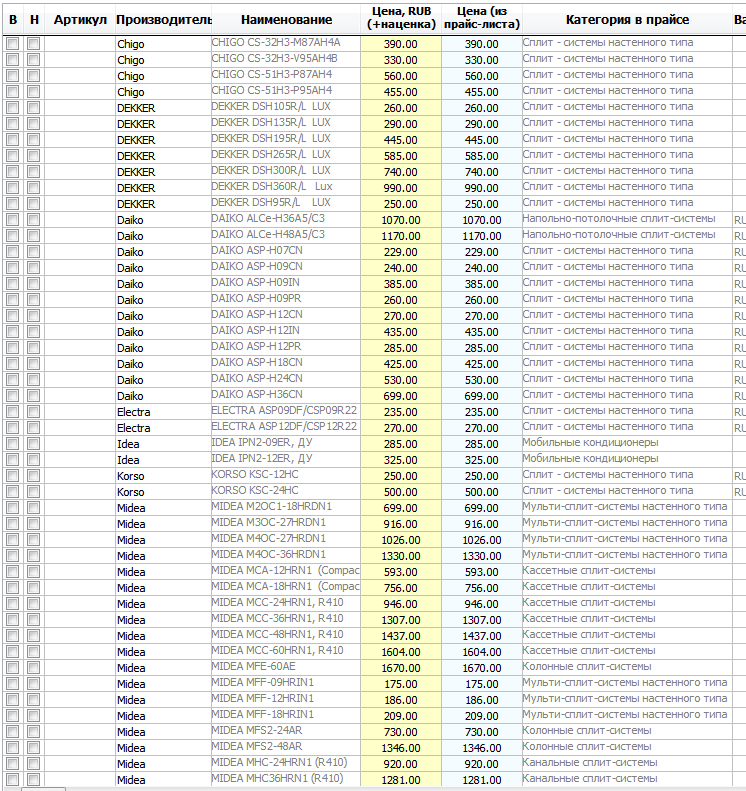Click DAIKO ASP-H07CN name cell

286,252
